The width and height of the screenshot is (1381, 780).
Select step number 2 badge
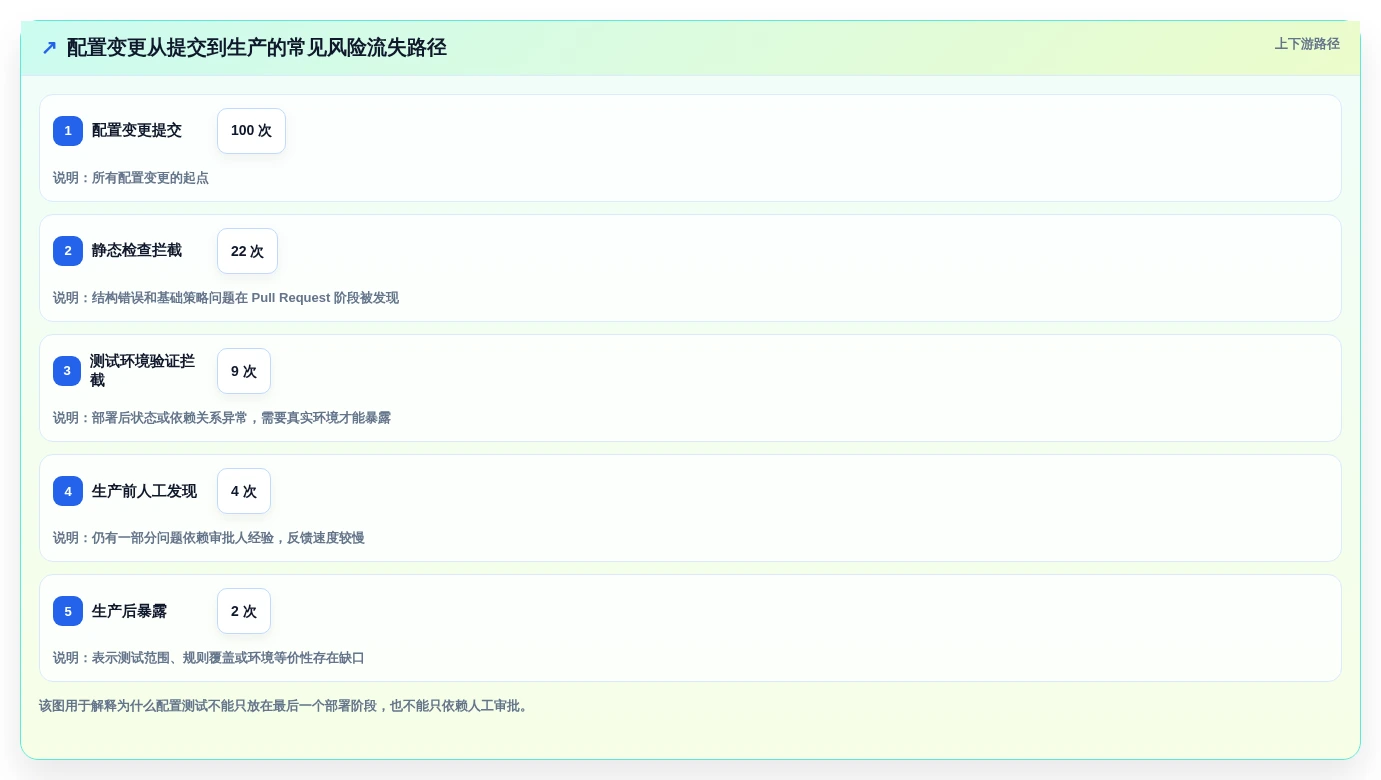(68, 251)
